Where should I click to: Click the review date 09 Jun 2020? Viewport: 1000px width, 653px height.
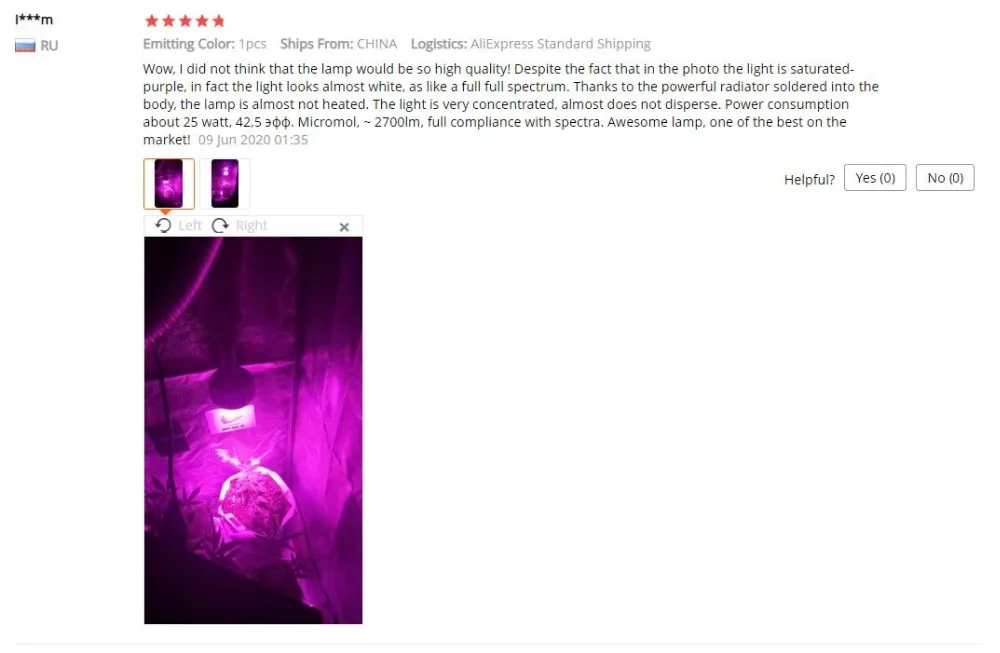(x=253, y=140)
